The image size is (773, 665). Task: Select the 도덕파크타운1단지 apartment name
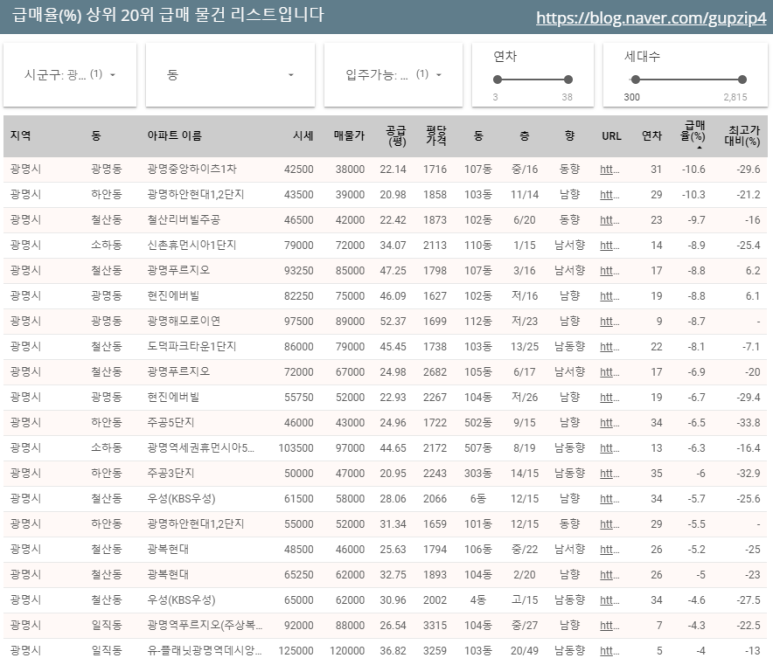(192, 347)
